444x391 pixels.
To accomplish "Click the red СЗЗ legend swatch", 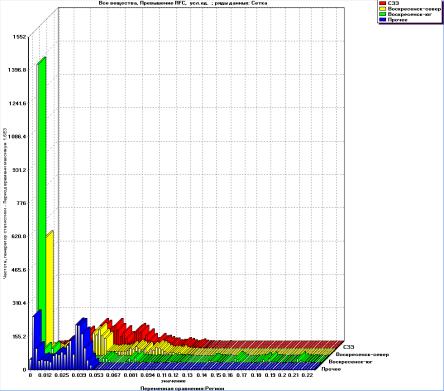I will (383, 3).
